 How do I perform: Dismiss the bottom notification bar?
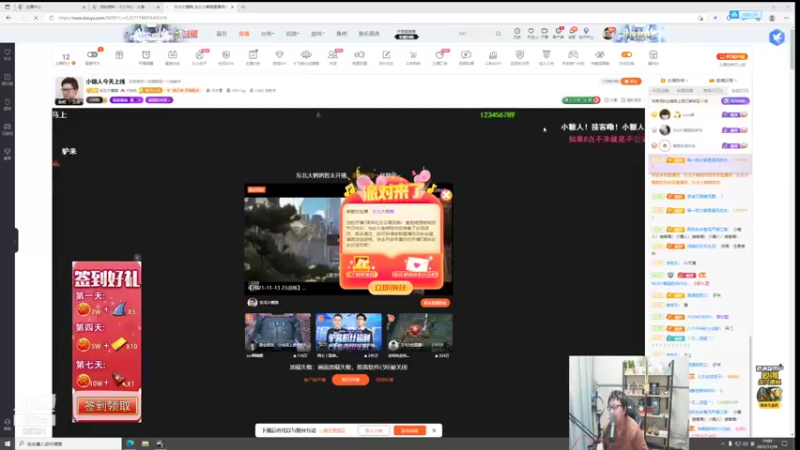tap(434, 431)
